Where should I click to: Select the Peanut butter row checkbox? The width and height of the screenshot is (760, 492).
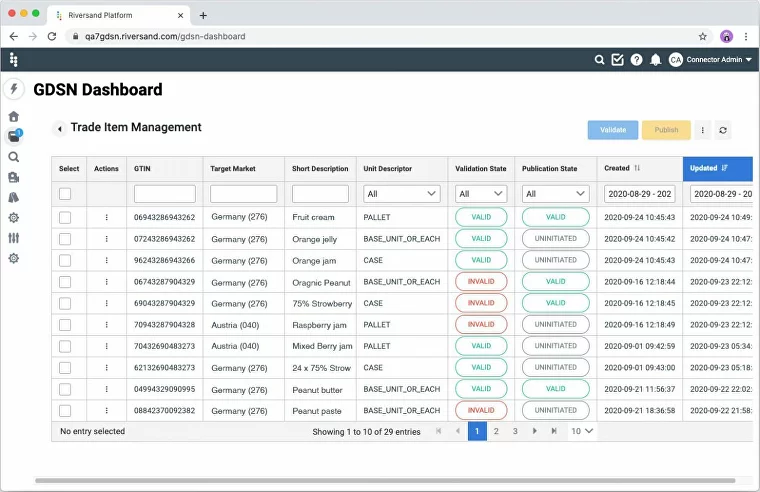(65, 389)
